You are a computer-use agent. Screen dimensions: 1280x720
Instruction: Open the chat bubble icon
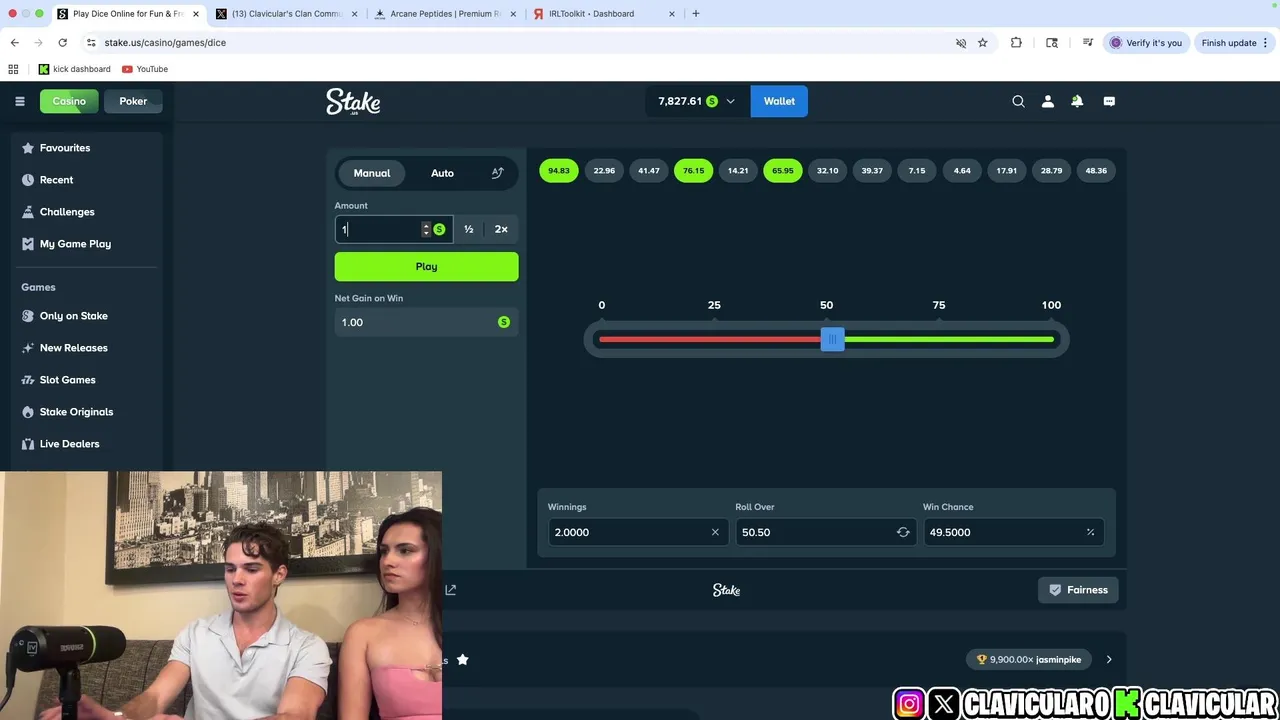coord(1109,101)
